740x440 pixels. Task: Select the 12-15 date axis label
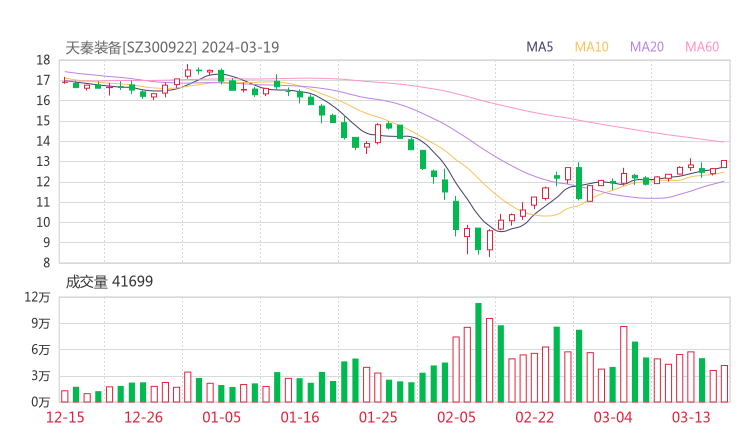pos(64,416)
